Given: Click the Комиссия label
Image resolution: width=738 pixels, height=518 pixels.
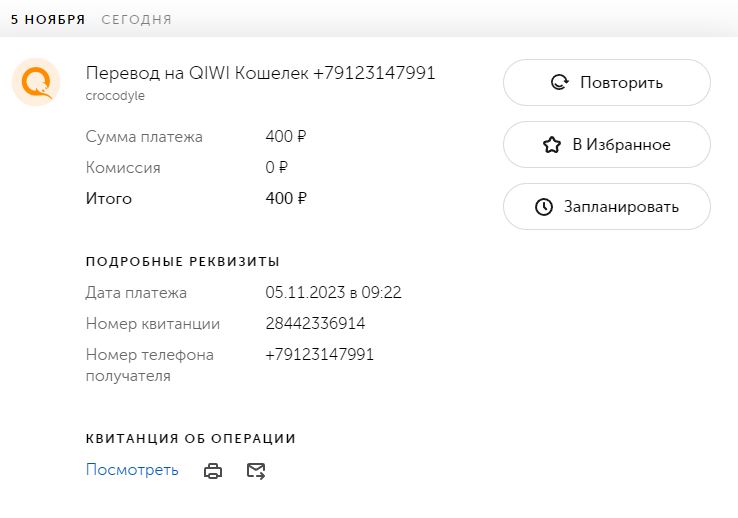Looking at the screenshot, I should pos(123,167).
